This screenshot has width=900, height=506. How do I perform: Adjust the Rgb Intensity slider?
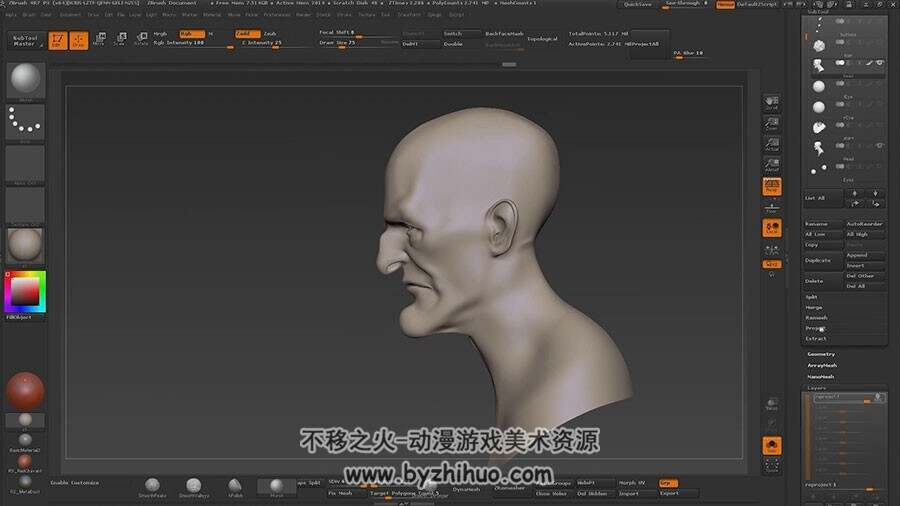coord(192,44)
